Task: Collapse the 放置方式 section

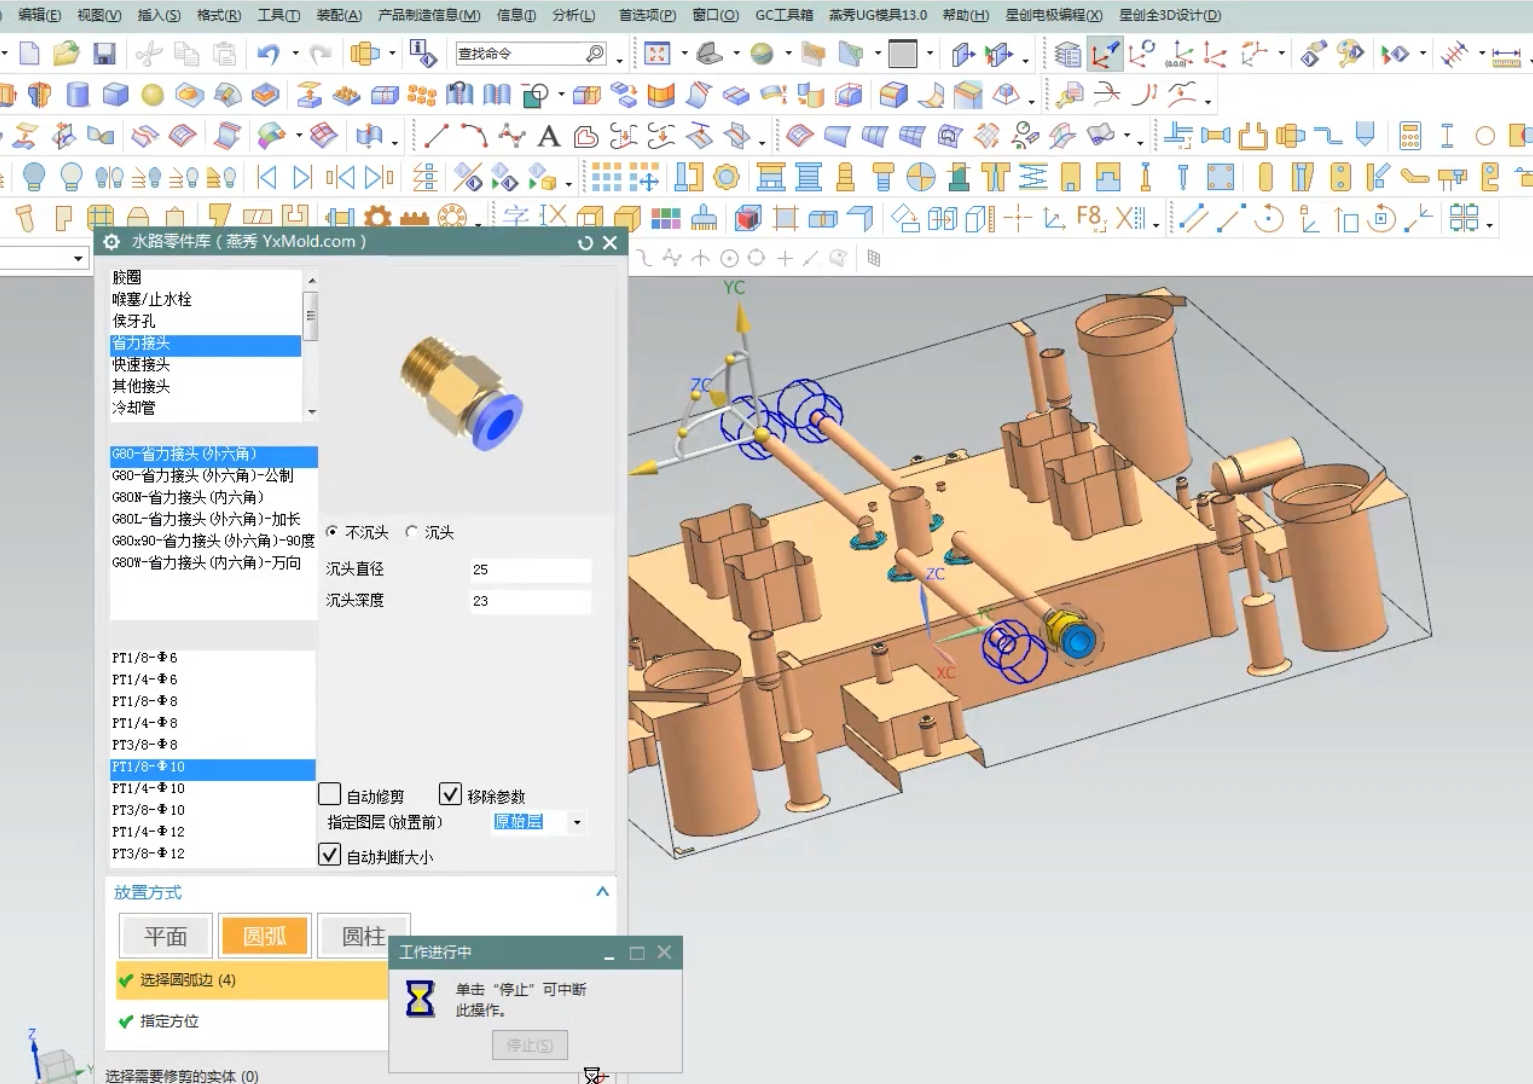Action: click(x=602, y=892)
